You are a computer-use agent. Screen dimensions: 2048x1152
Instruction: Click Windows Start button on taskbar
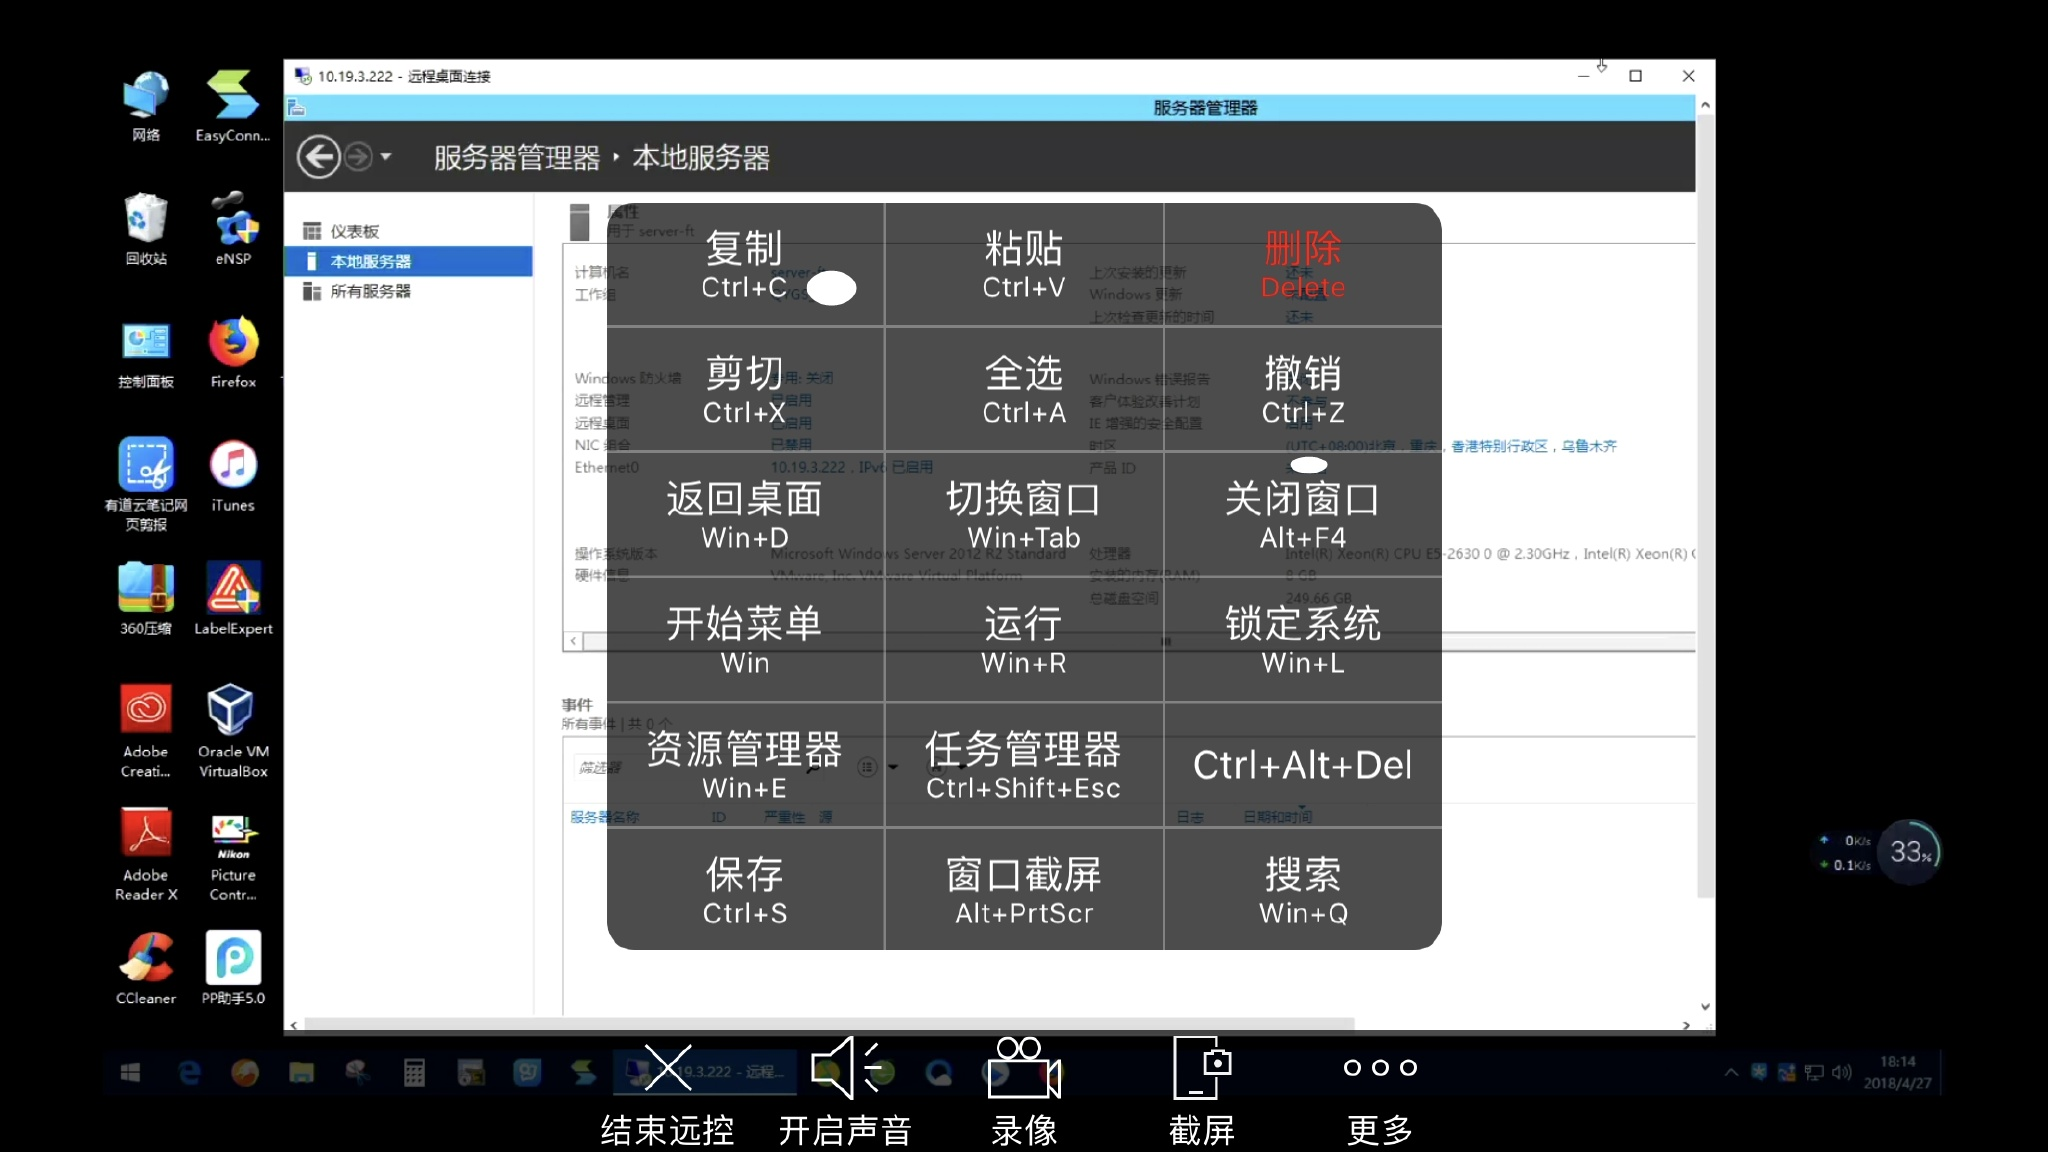130,1073
